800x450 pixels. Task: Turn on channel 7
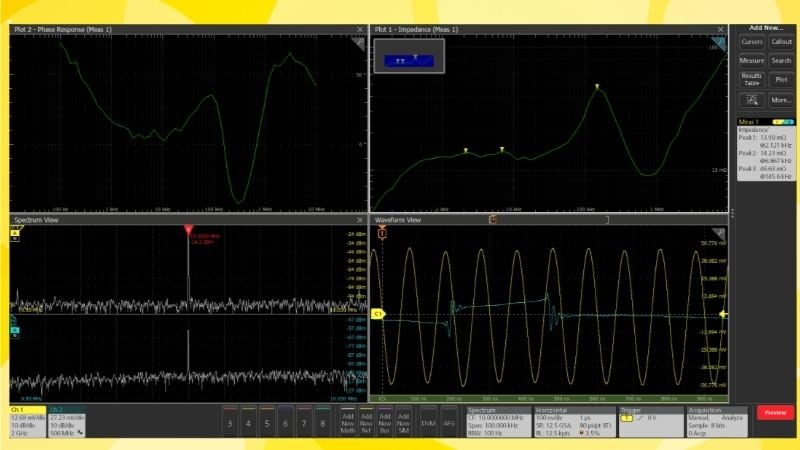point(304,421)
